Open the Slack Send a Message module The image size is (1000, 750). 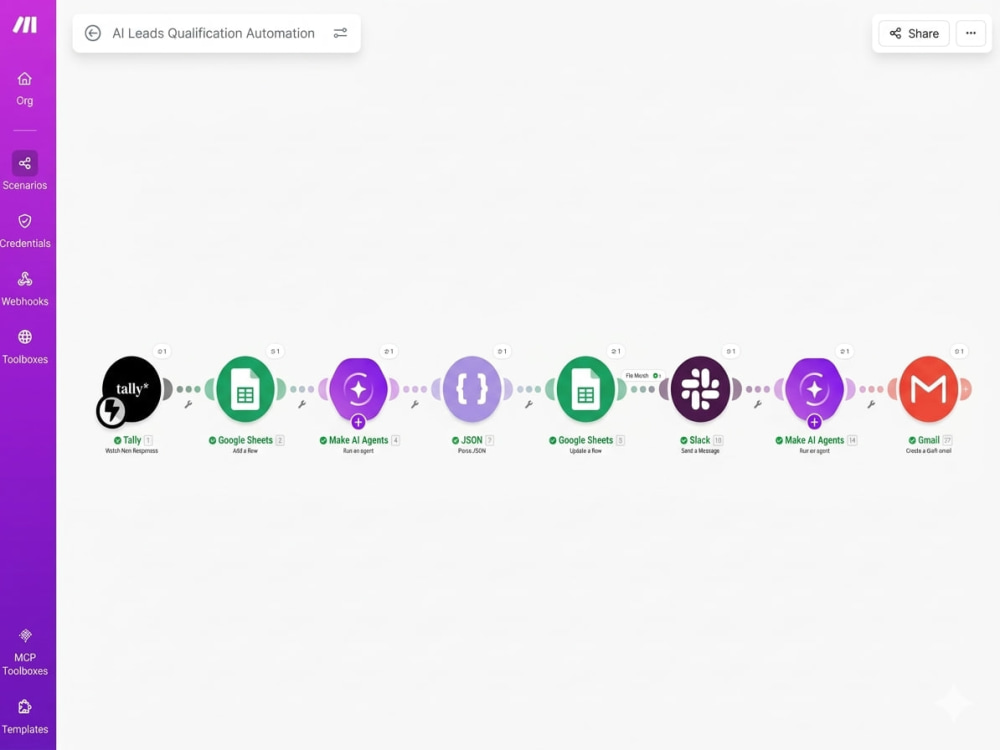(700, 388)
